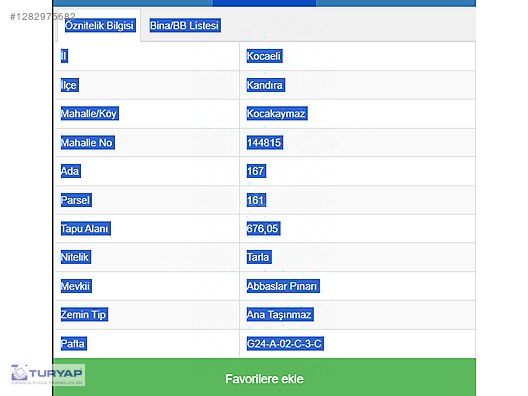Open the Bina/BB Listesi tab
The image size is (528, 396).
point(185,26)
